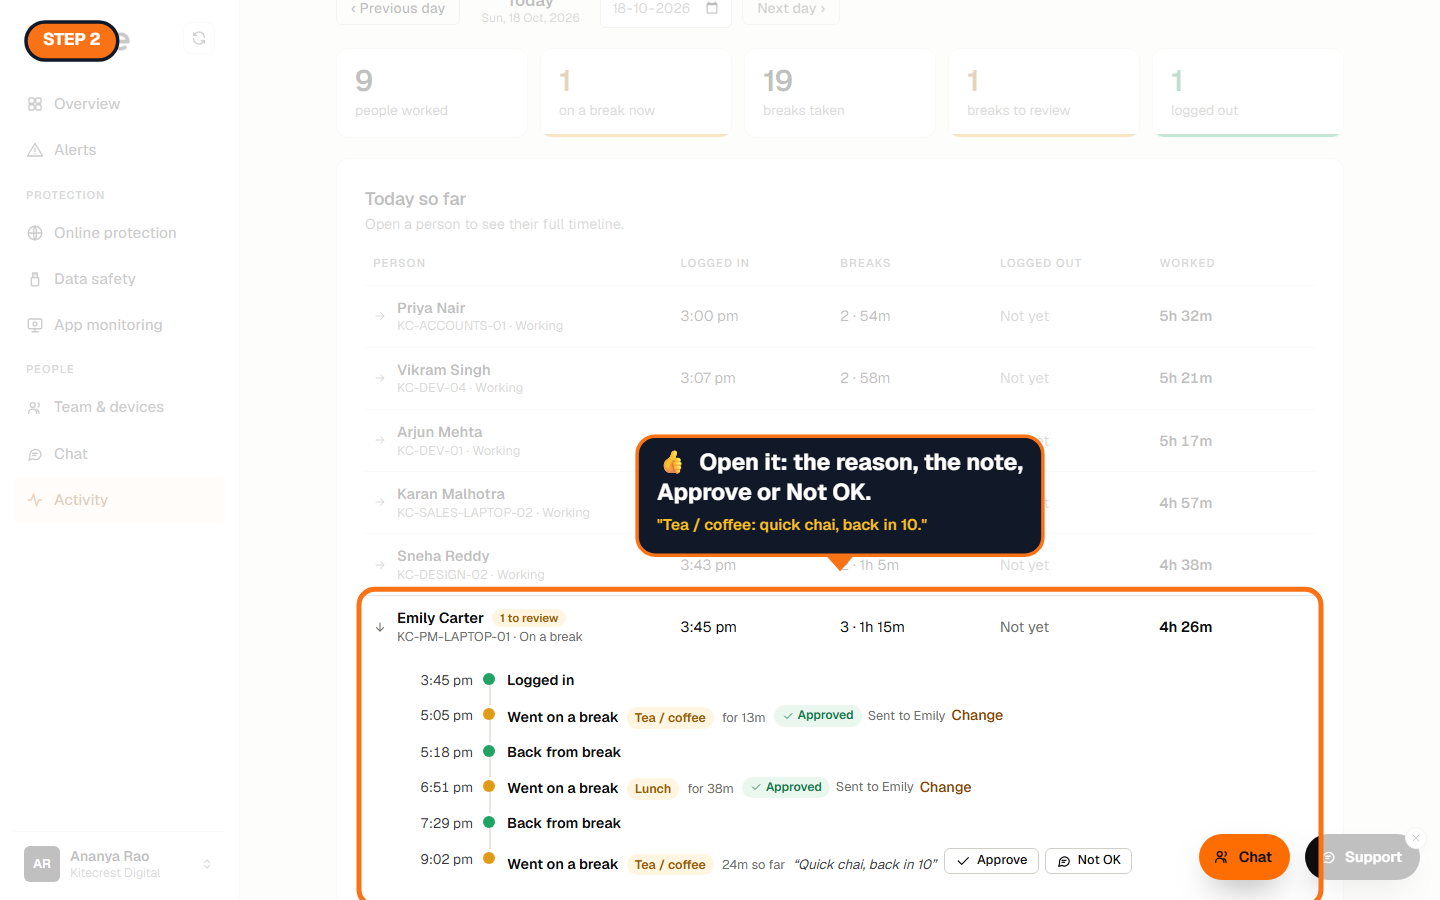The image size is (1440, 900).
Task: Click the Data safety lock icon
Action: pyautogui.click(x=35, y=279)
